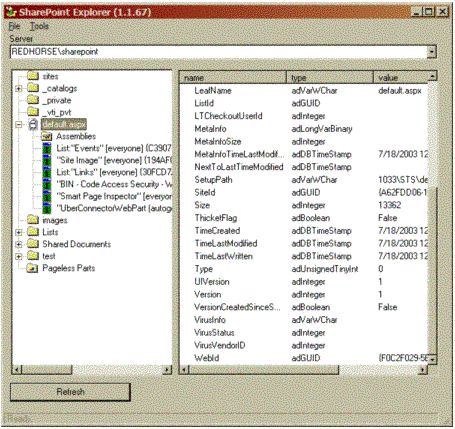Select the SetupPath property row
Viewport: 455px width, 429px height.
[304, 180]
